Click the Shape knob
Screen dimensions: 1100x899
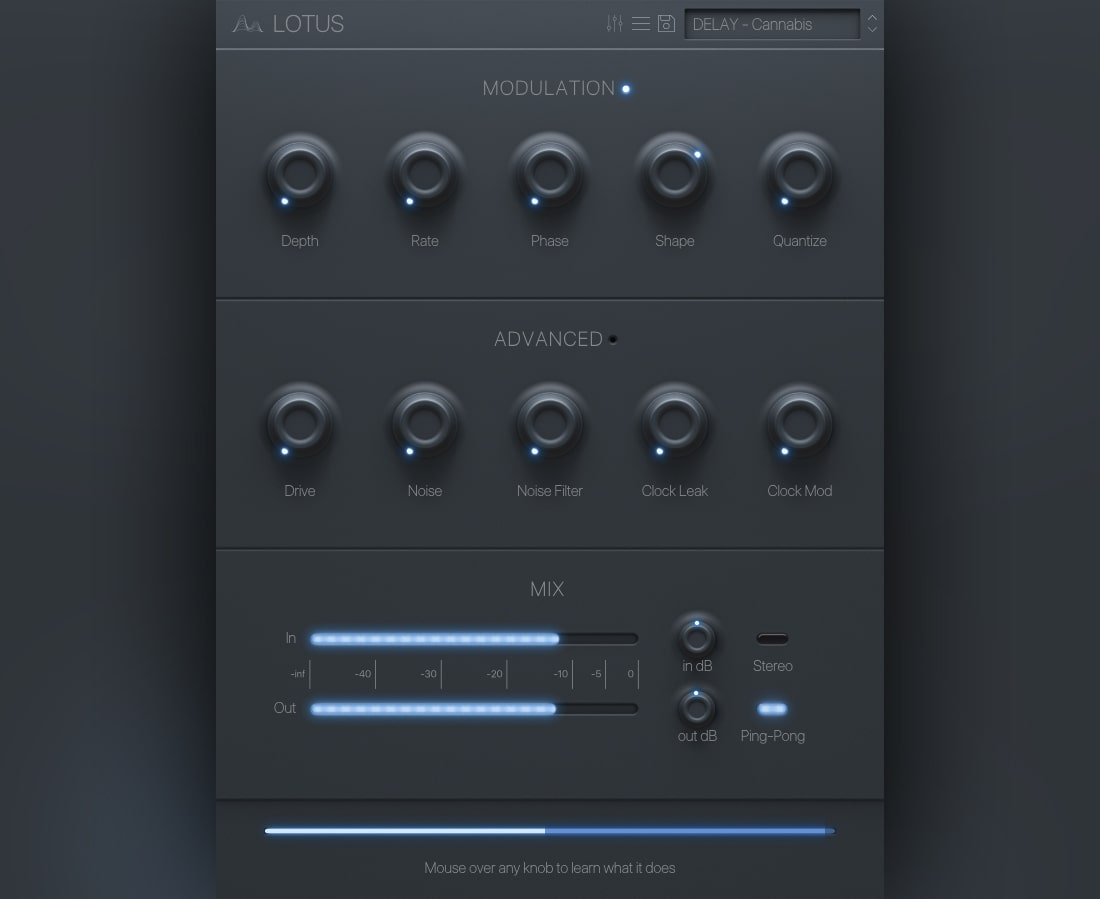click(x=674, y=174)
